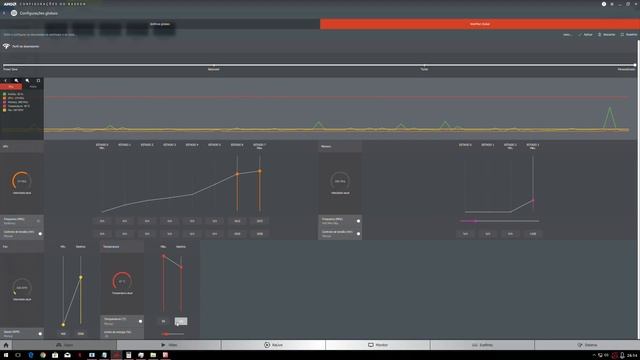This screenshot has height=360, width=640.
Task: Open the Jogos section in the bottom bar
Action: [64, 345]
